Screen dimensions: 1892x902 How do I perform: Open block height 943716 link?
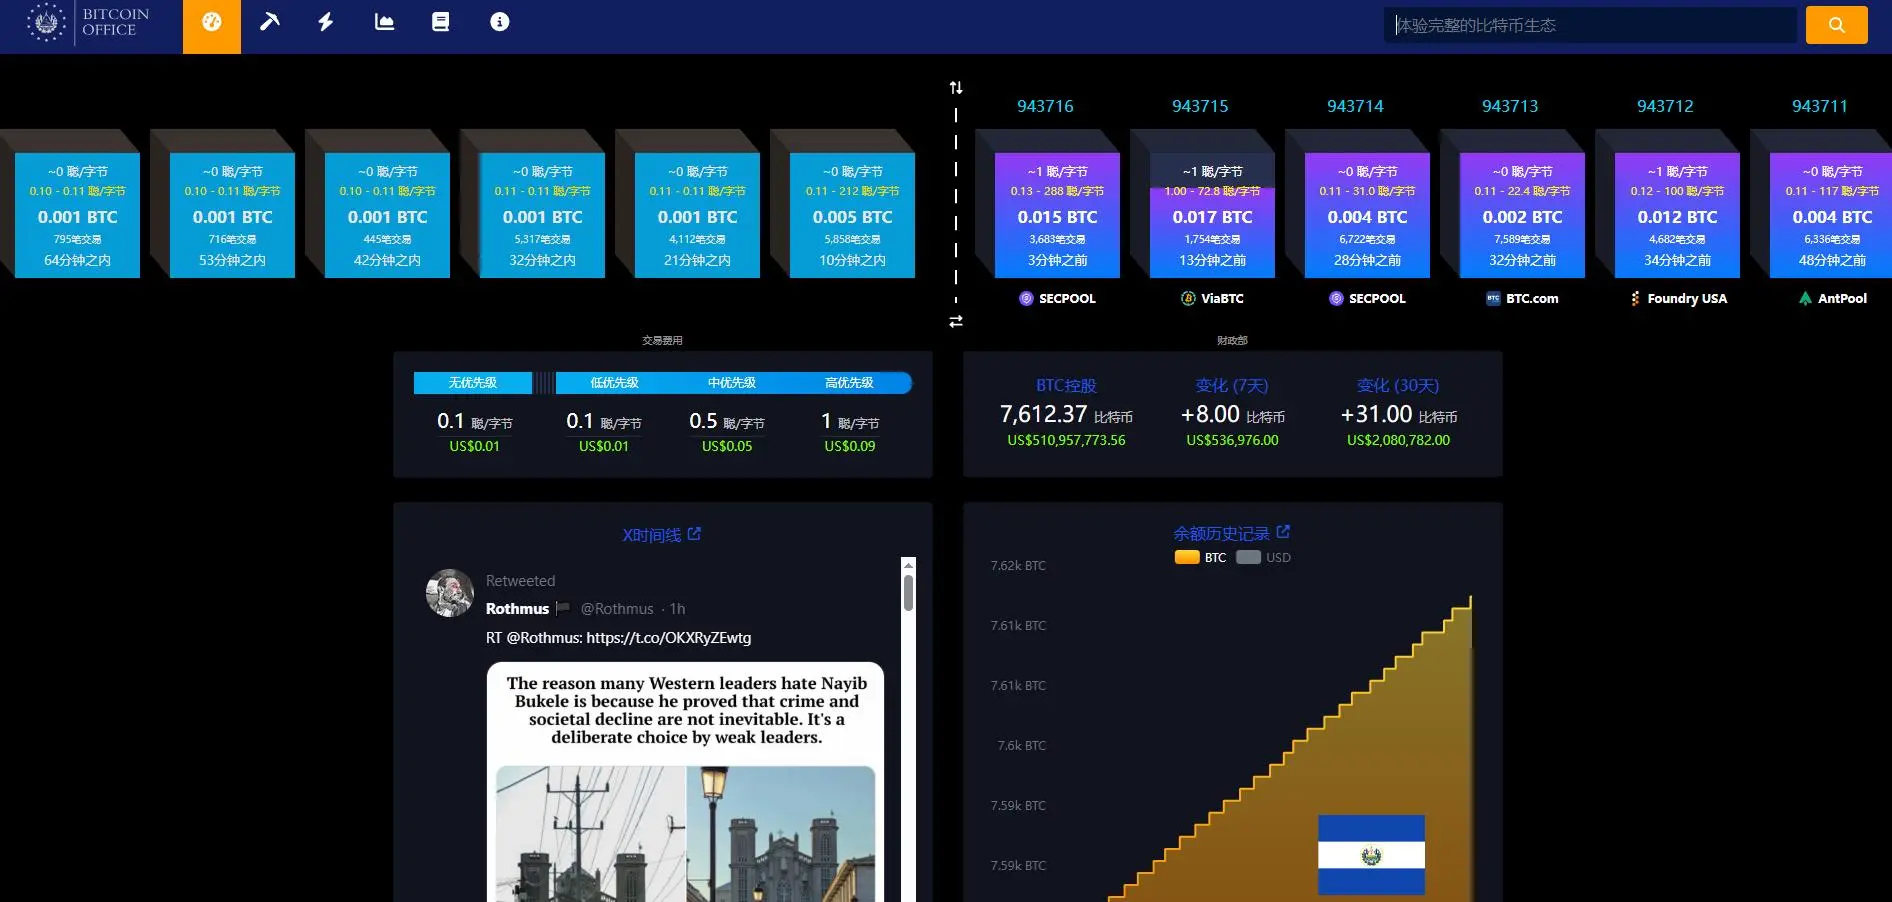pyautogui.click(x=1045, y=106)
